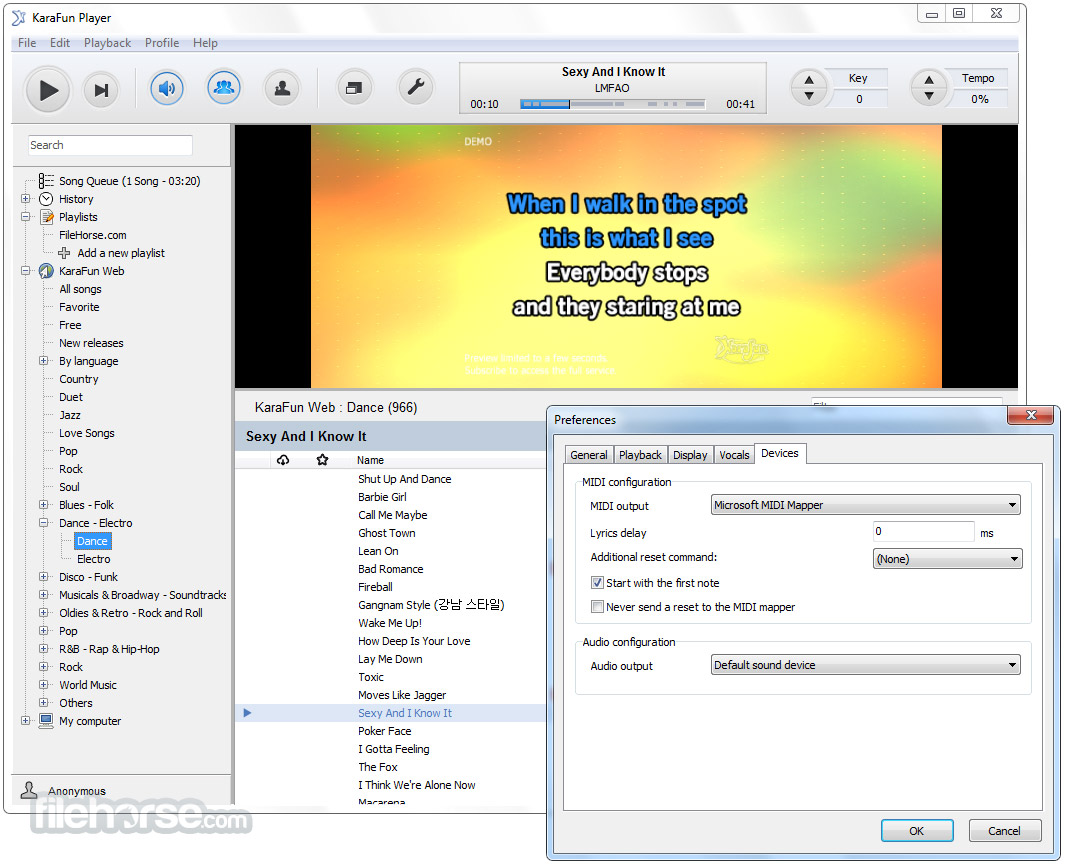Enable Never send a reset to MIDI mapper
This screenshot has width=1065, height=864.
597,607
